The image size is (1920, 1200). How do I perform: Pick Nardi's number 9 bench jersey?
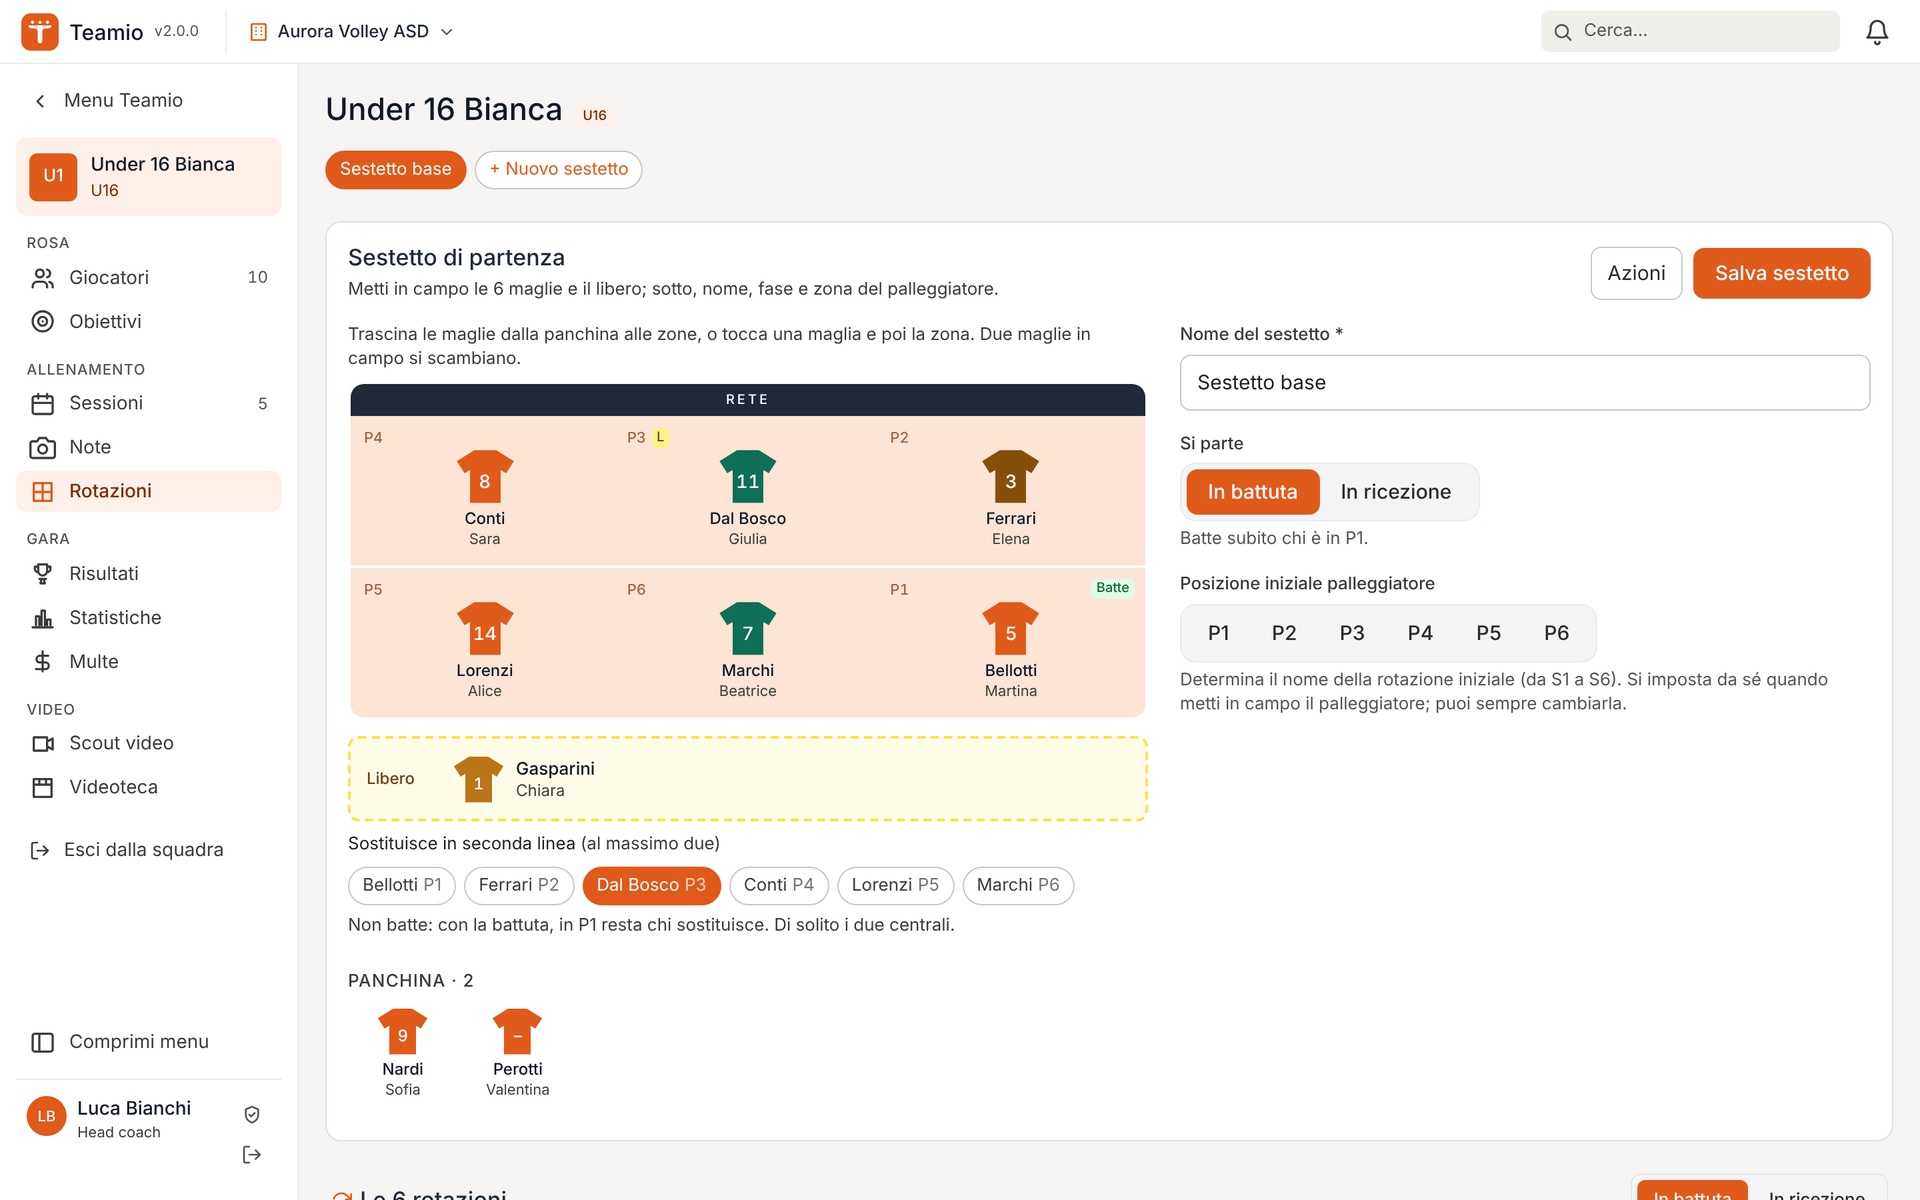coord(403,1032)
